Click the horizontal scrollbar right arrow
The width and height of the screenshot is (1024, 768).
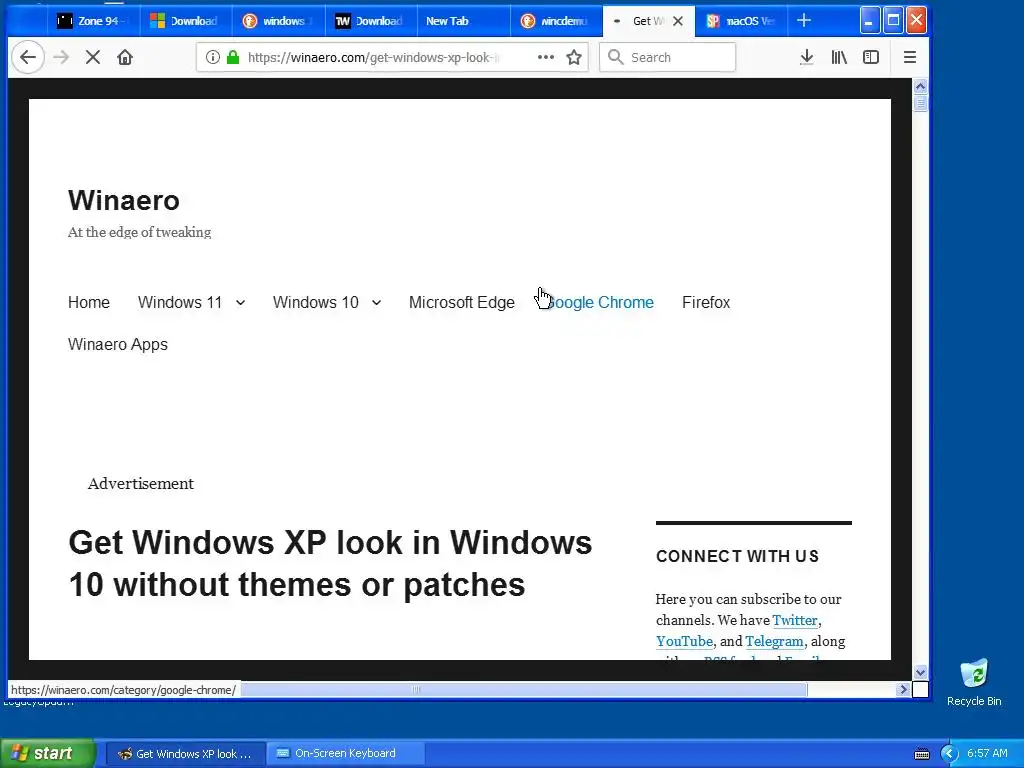tap(903, 689)
